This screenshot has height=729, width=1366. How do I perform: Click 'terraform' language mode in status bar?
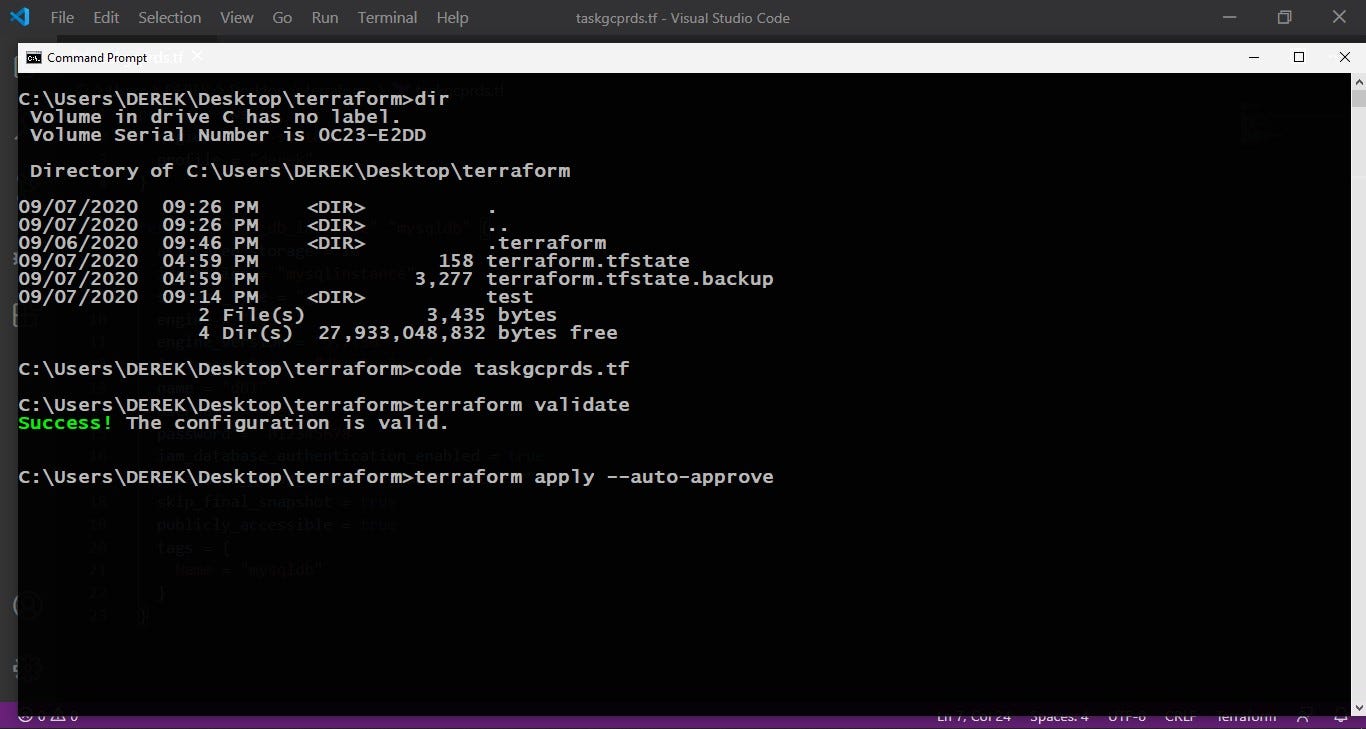coord(1246,716)
